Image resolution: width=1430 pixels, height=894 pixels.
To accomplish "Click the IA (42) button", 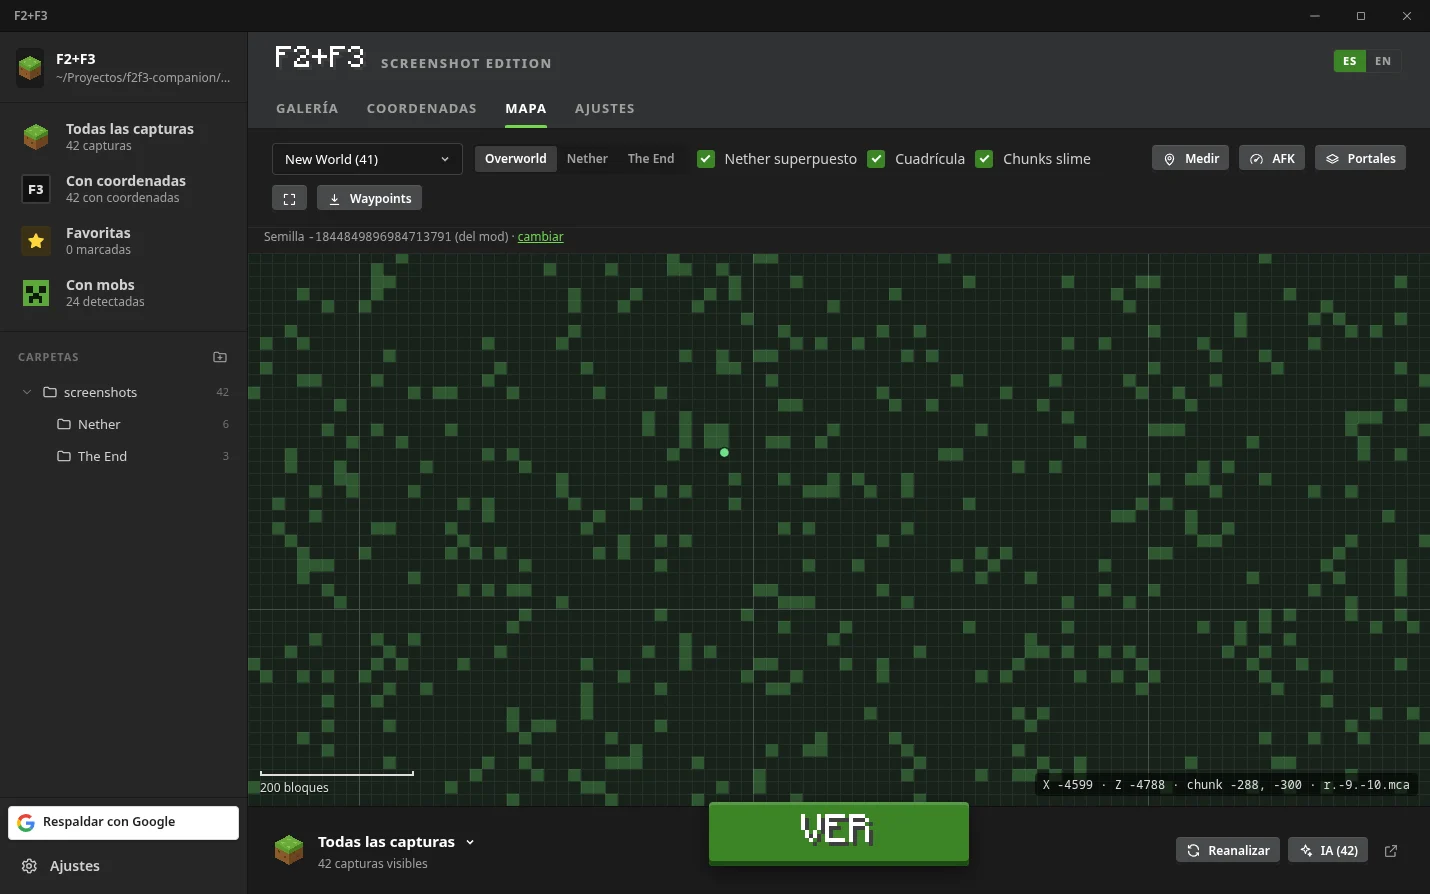I will 1328,850.
